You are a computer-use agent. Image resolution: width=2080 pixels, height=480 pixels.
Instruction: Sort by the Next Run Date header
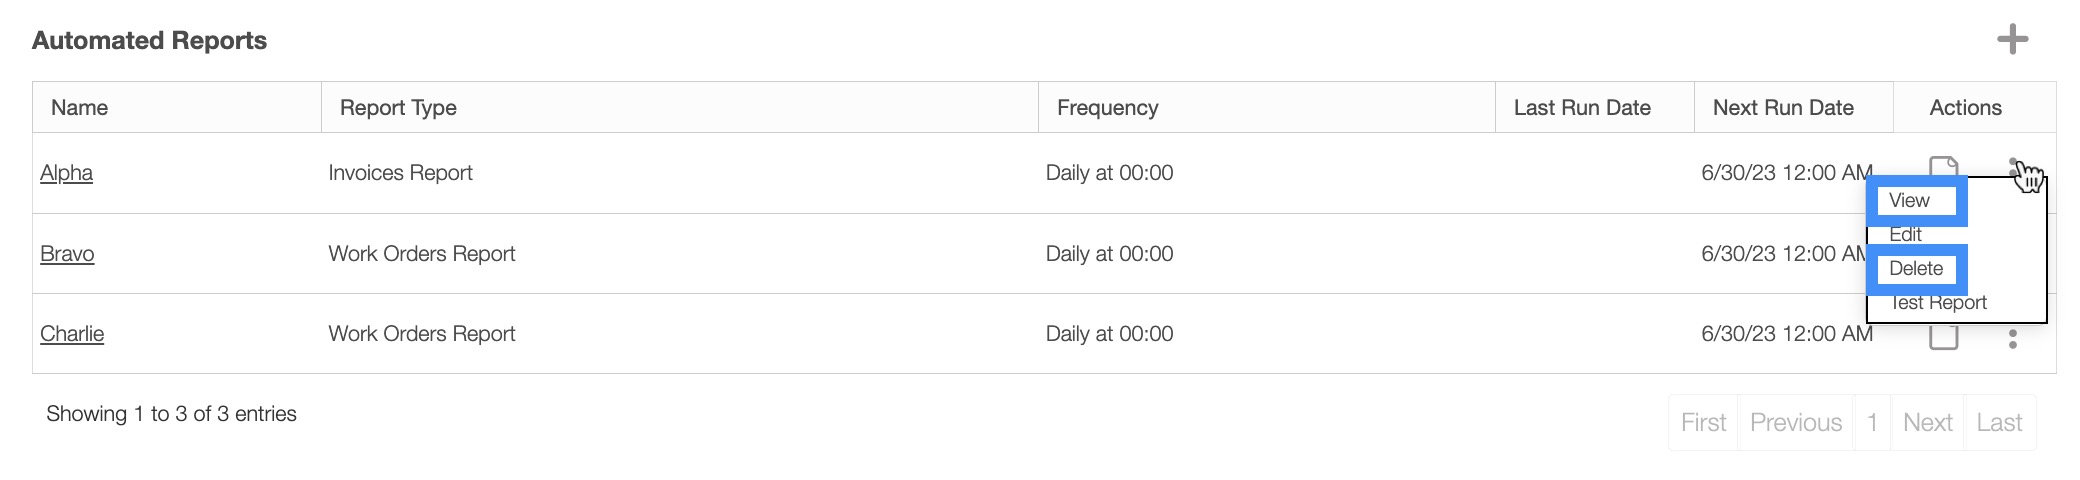point(1783,108)
